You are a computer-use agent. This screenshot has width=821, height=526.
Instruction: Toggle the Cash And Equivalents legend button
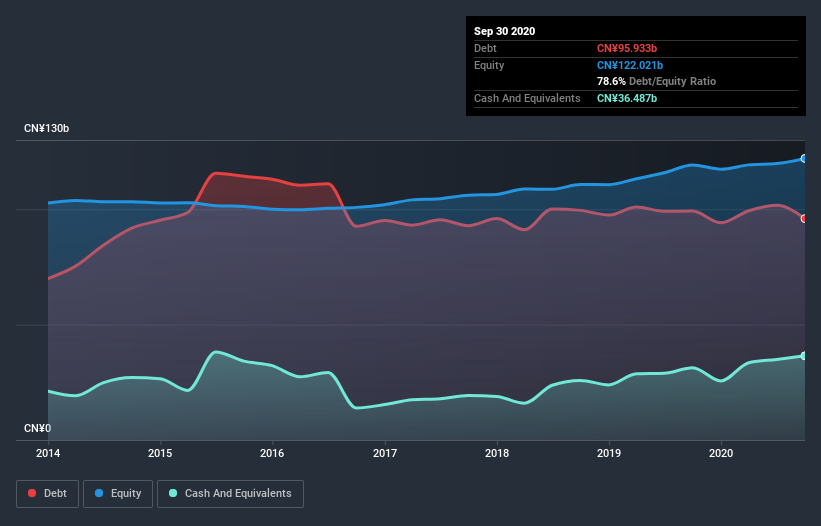click(x=230, y=494)
